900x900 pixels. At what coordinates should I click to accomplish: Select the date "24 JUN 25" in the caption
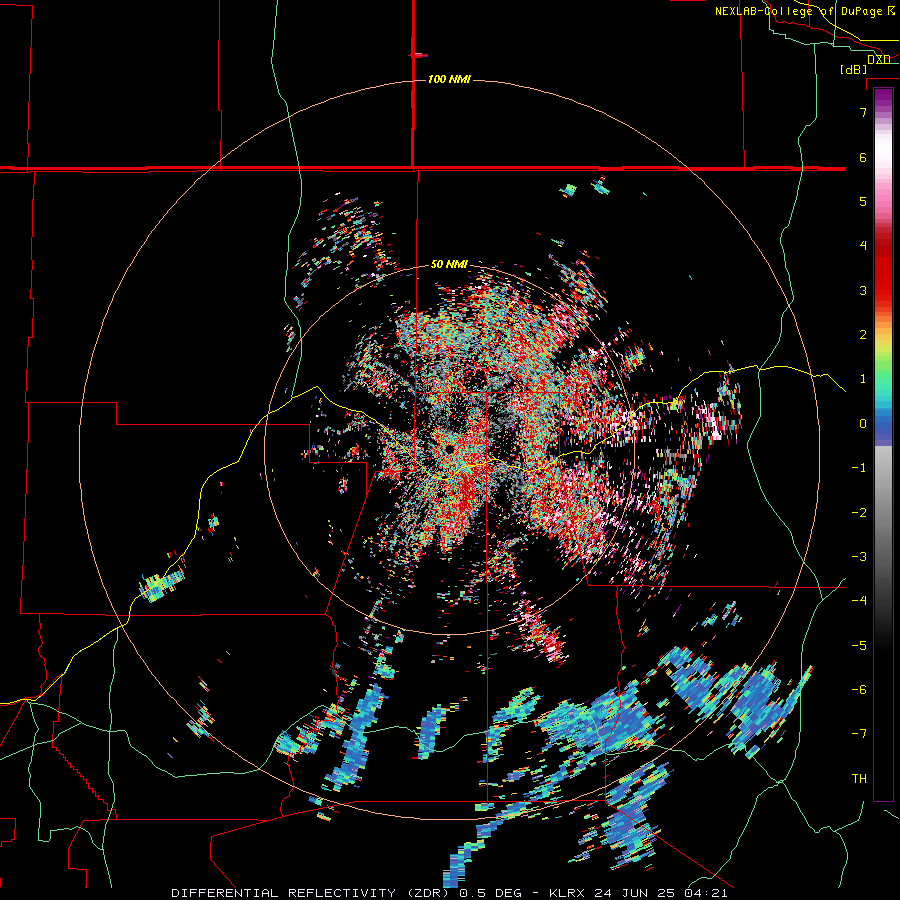tap(635, 893)
